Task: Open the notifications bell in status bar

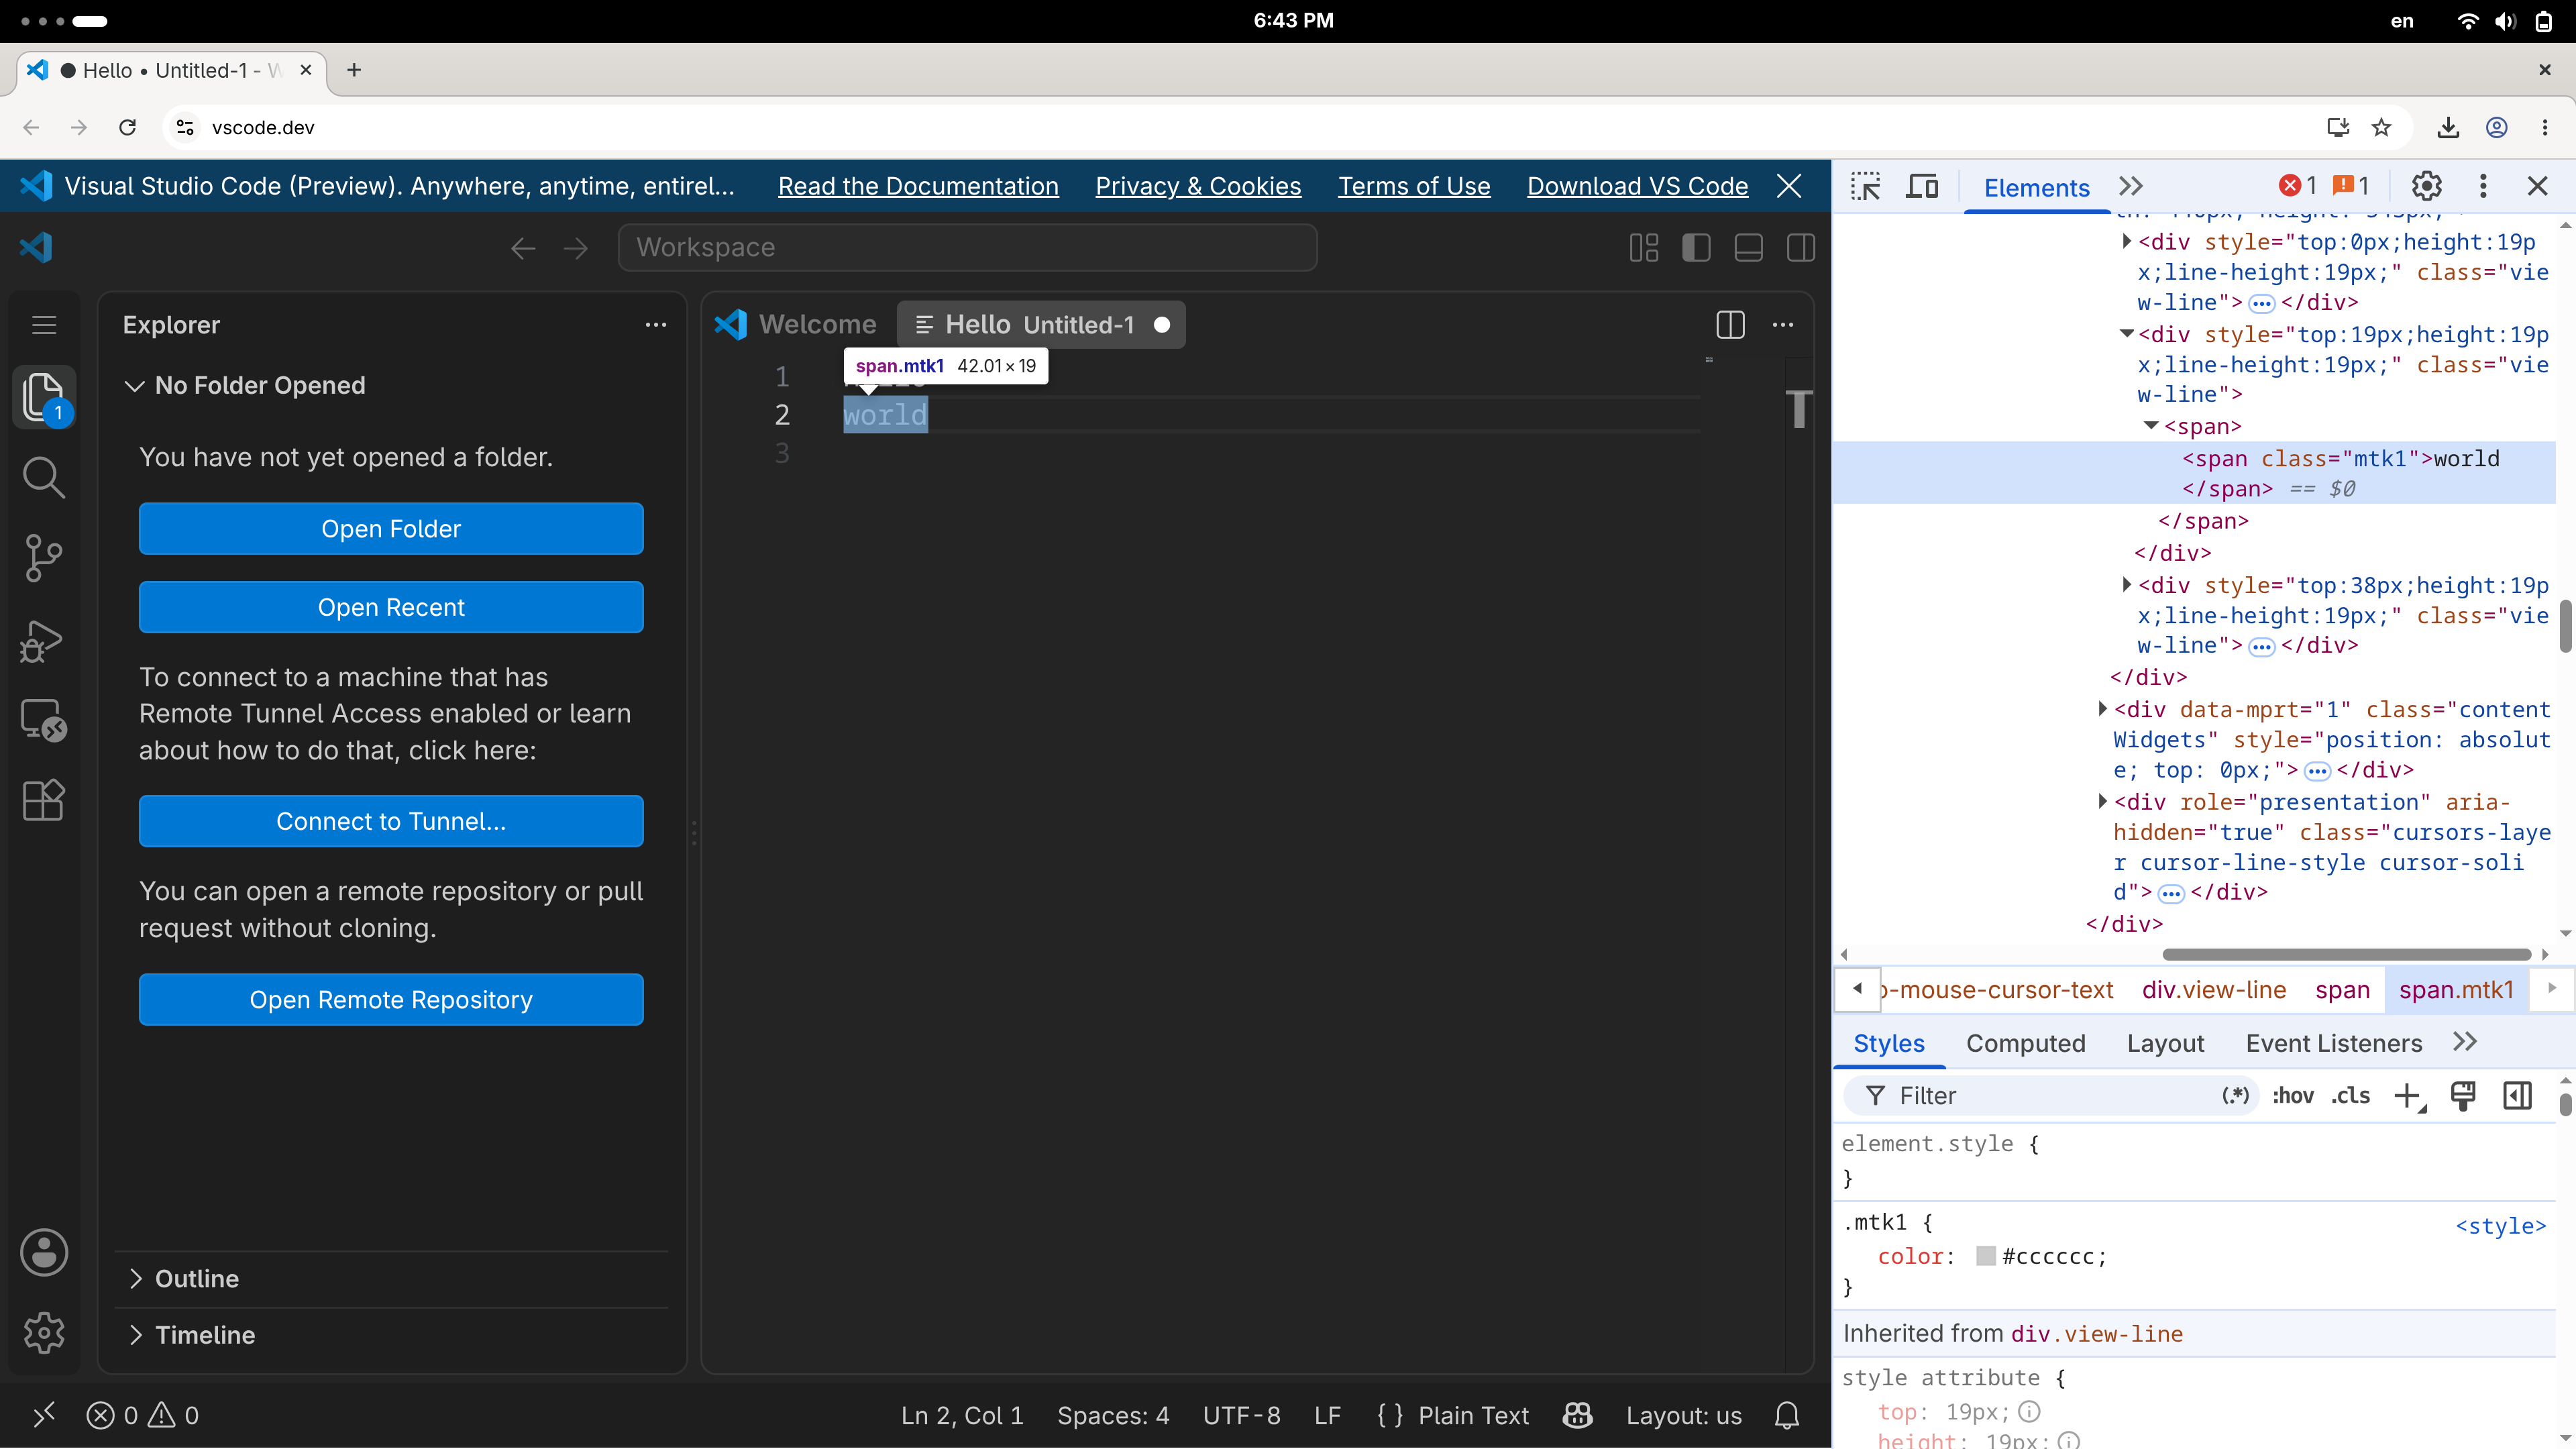Action: (1787, 1415)
